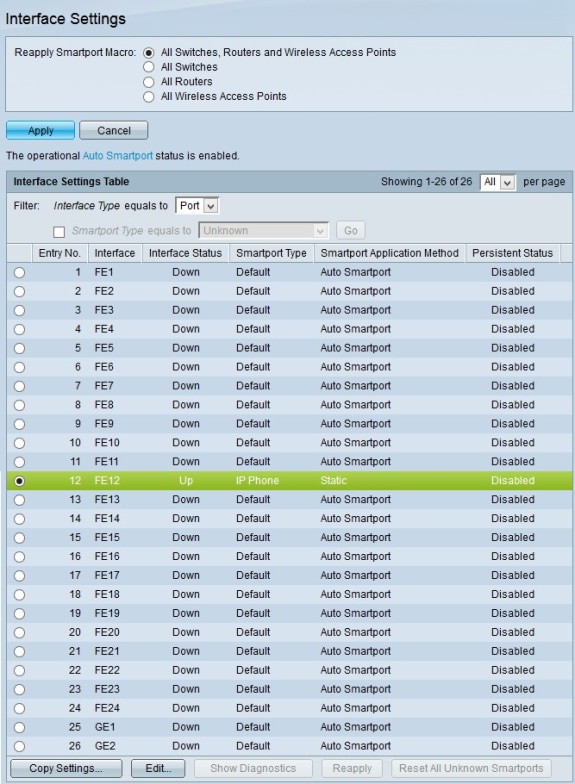Screen dimensions: 575x784
Task: Click the Copy Settings button
Action: pyautogui.click(x=66, y=768)
